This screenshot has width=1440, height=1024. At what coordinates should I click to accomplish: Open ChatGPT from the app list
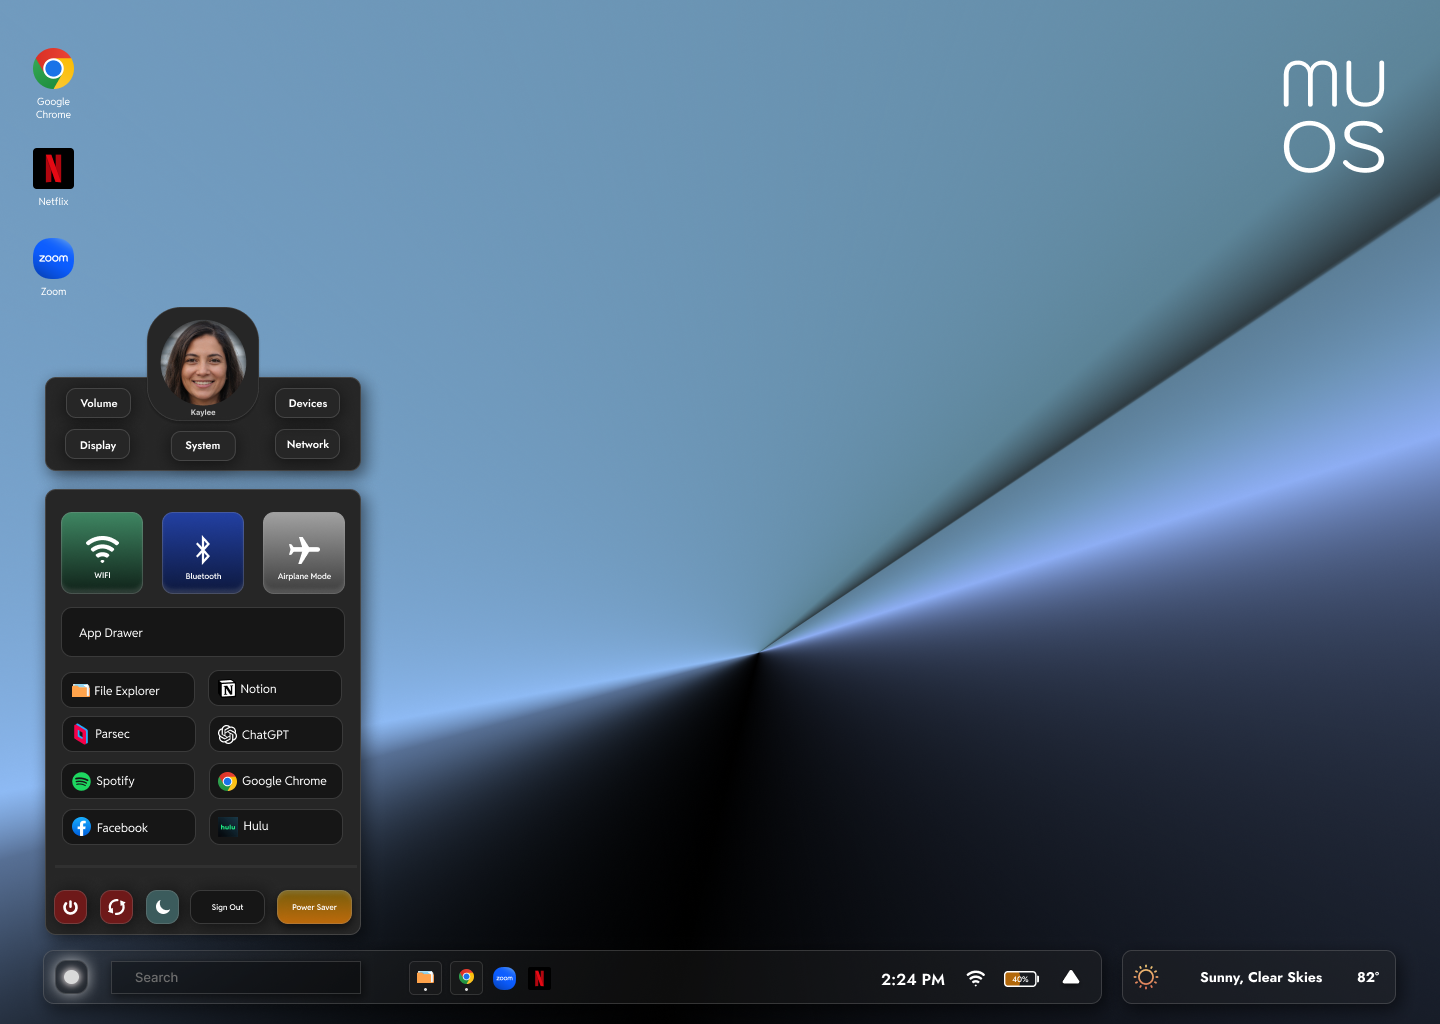point(275,733)
